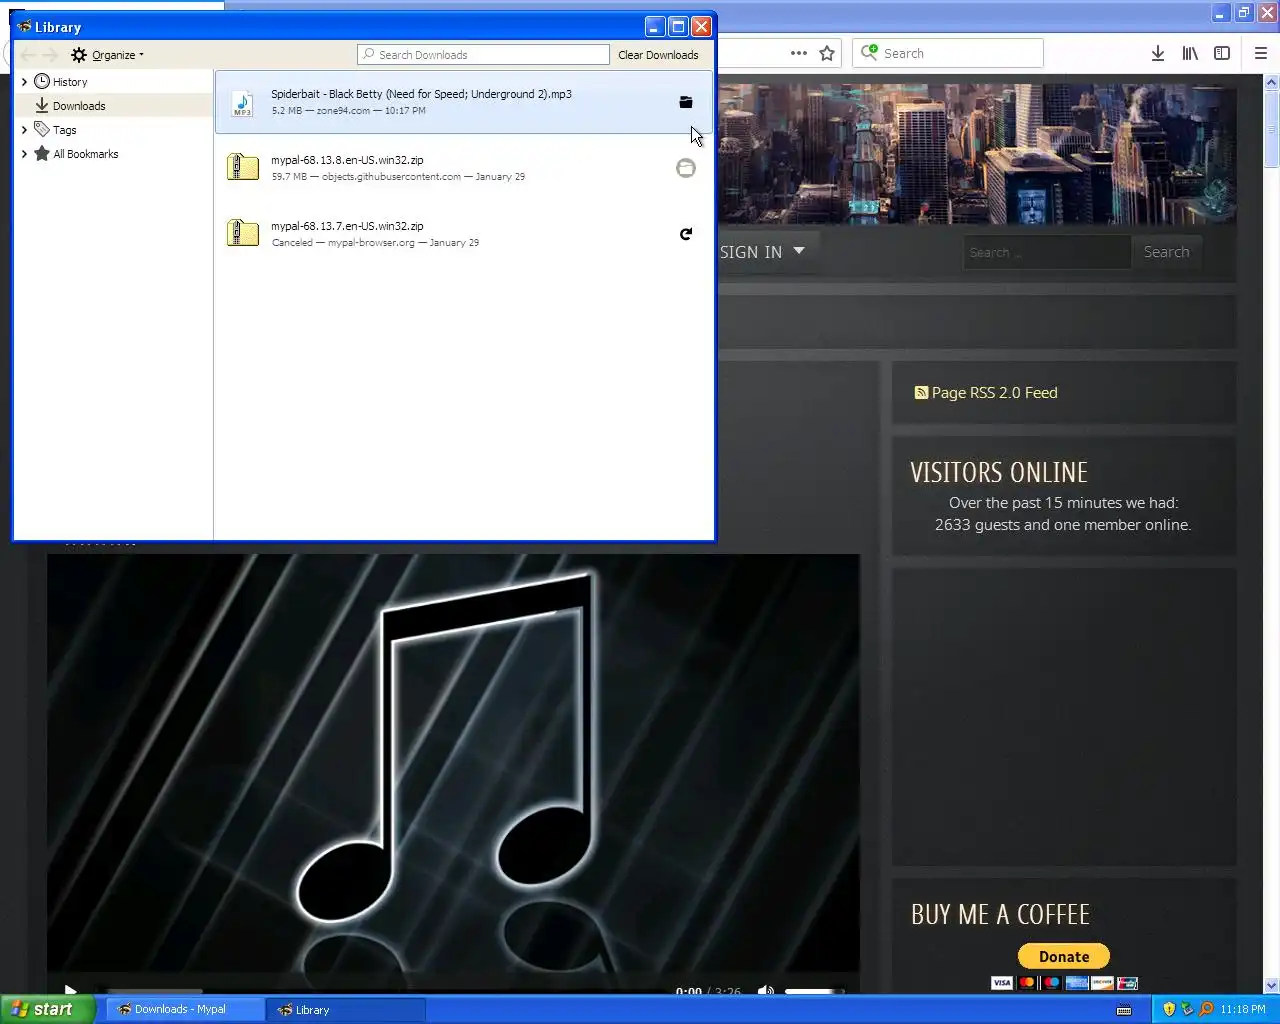Select the mypal-68.13.8.en-US.win32.zip entry
The image size is (1280, 1024).
click(x=464, y=168)
